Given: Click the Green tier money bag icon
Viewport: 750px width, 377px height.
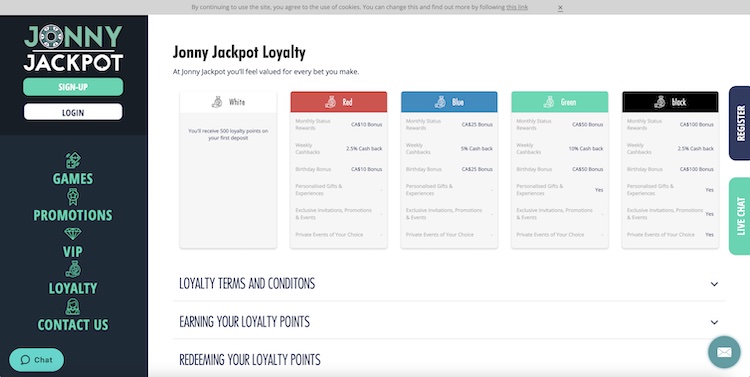Looking at the screenshot, I should [x=549, y=102].
